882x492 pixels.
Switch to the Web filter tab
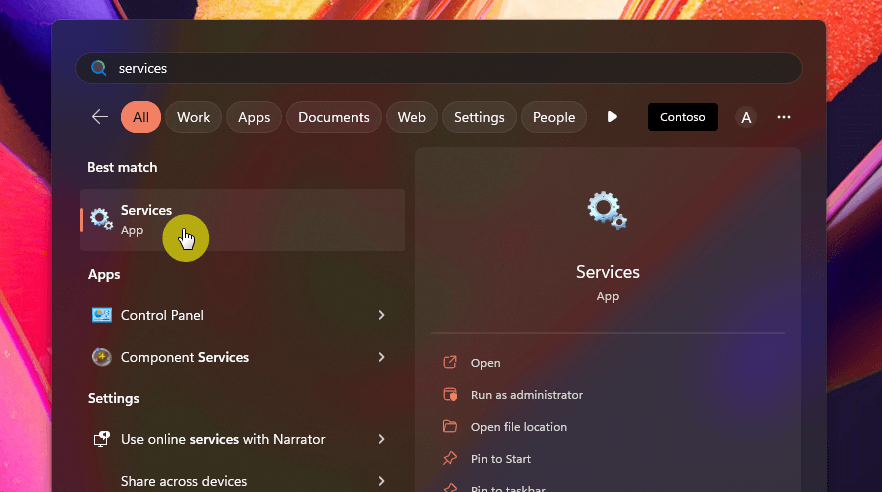pos(412,117)
